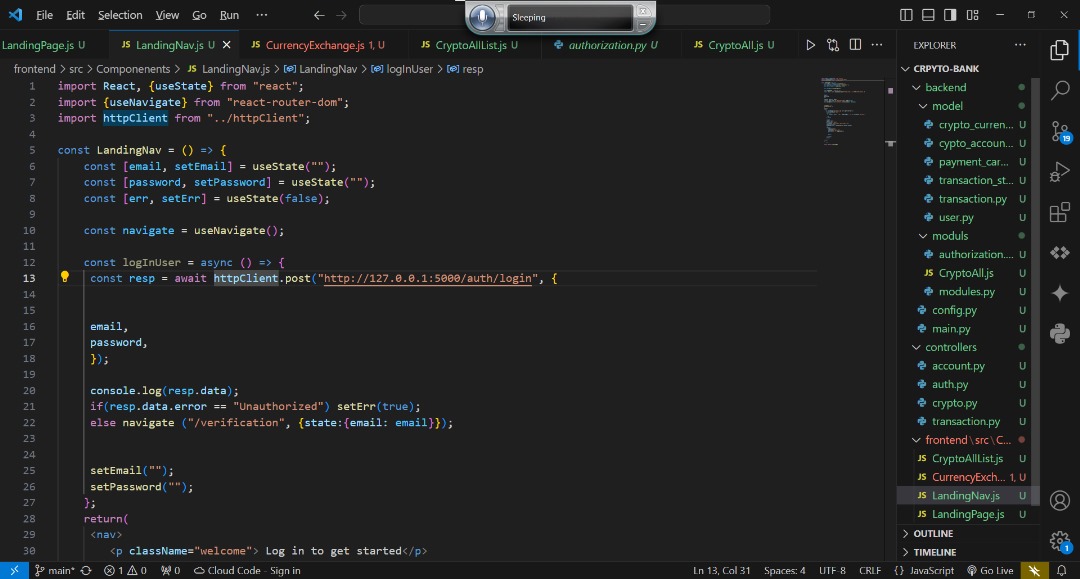Open the Python extension view icon

point(1059,334)
